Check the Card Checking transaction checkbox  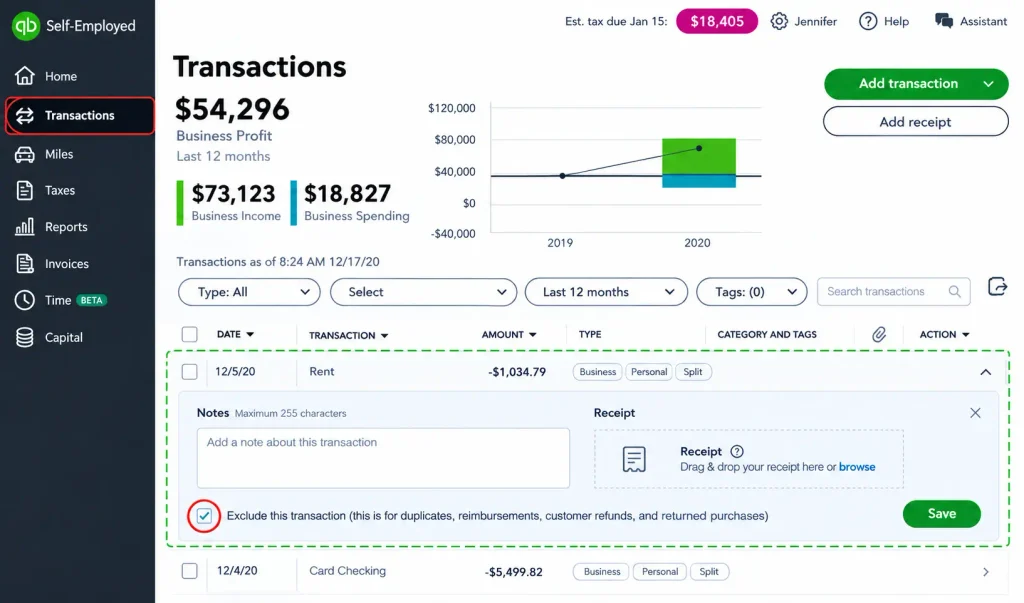point(189,571)
